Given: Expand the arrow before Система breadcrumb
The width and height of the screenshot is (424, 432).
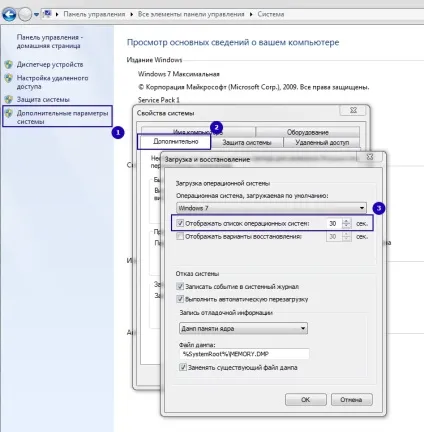Looking at the screenshot, I should click(251, 14).
